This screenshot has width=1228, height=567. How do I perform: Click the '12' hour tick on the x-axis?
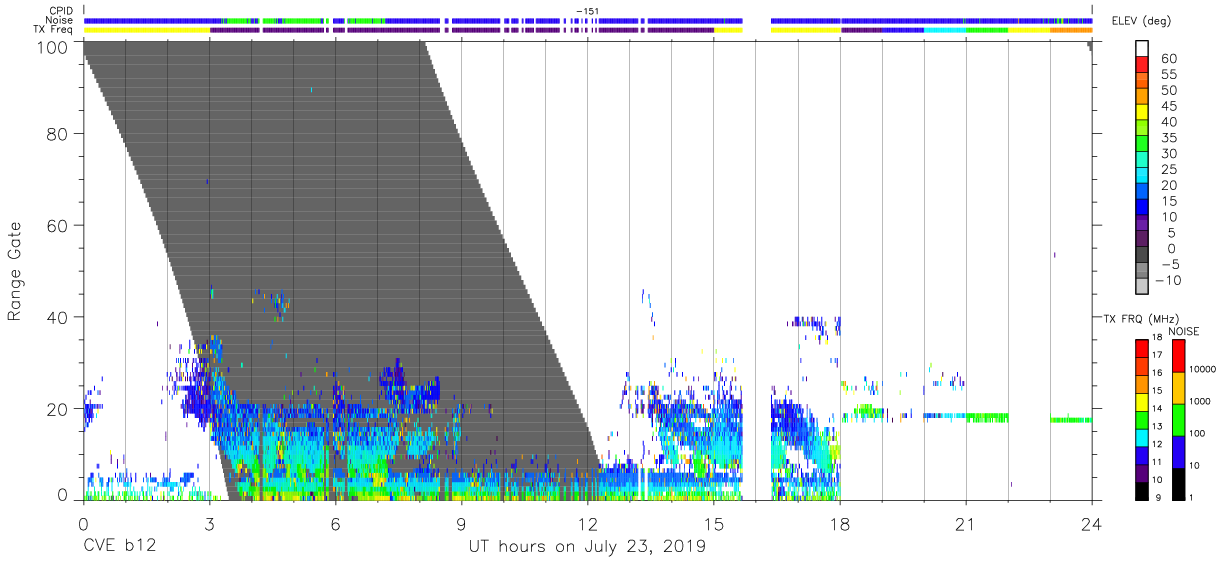point(587,524)
